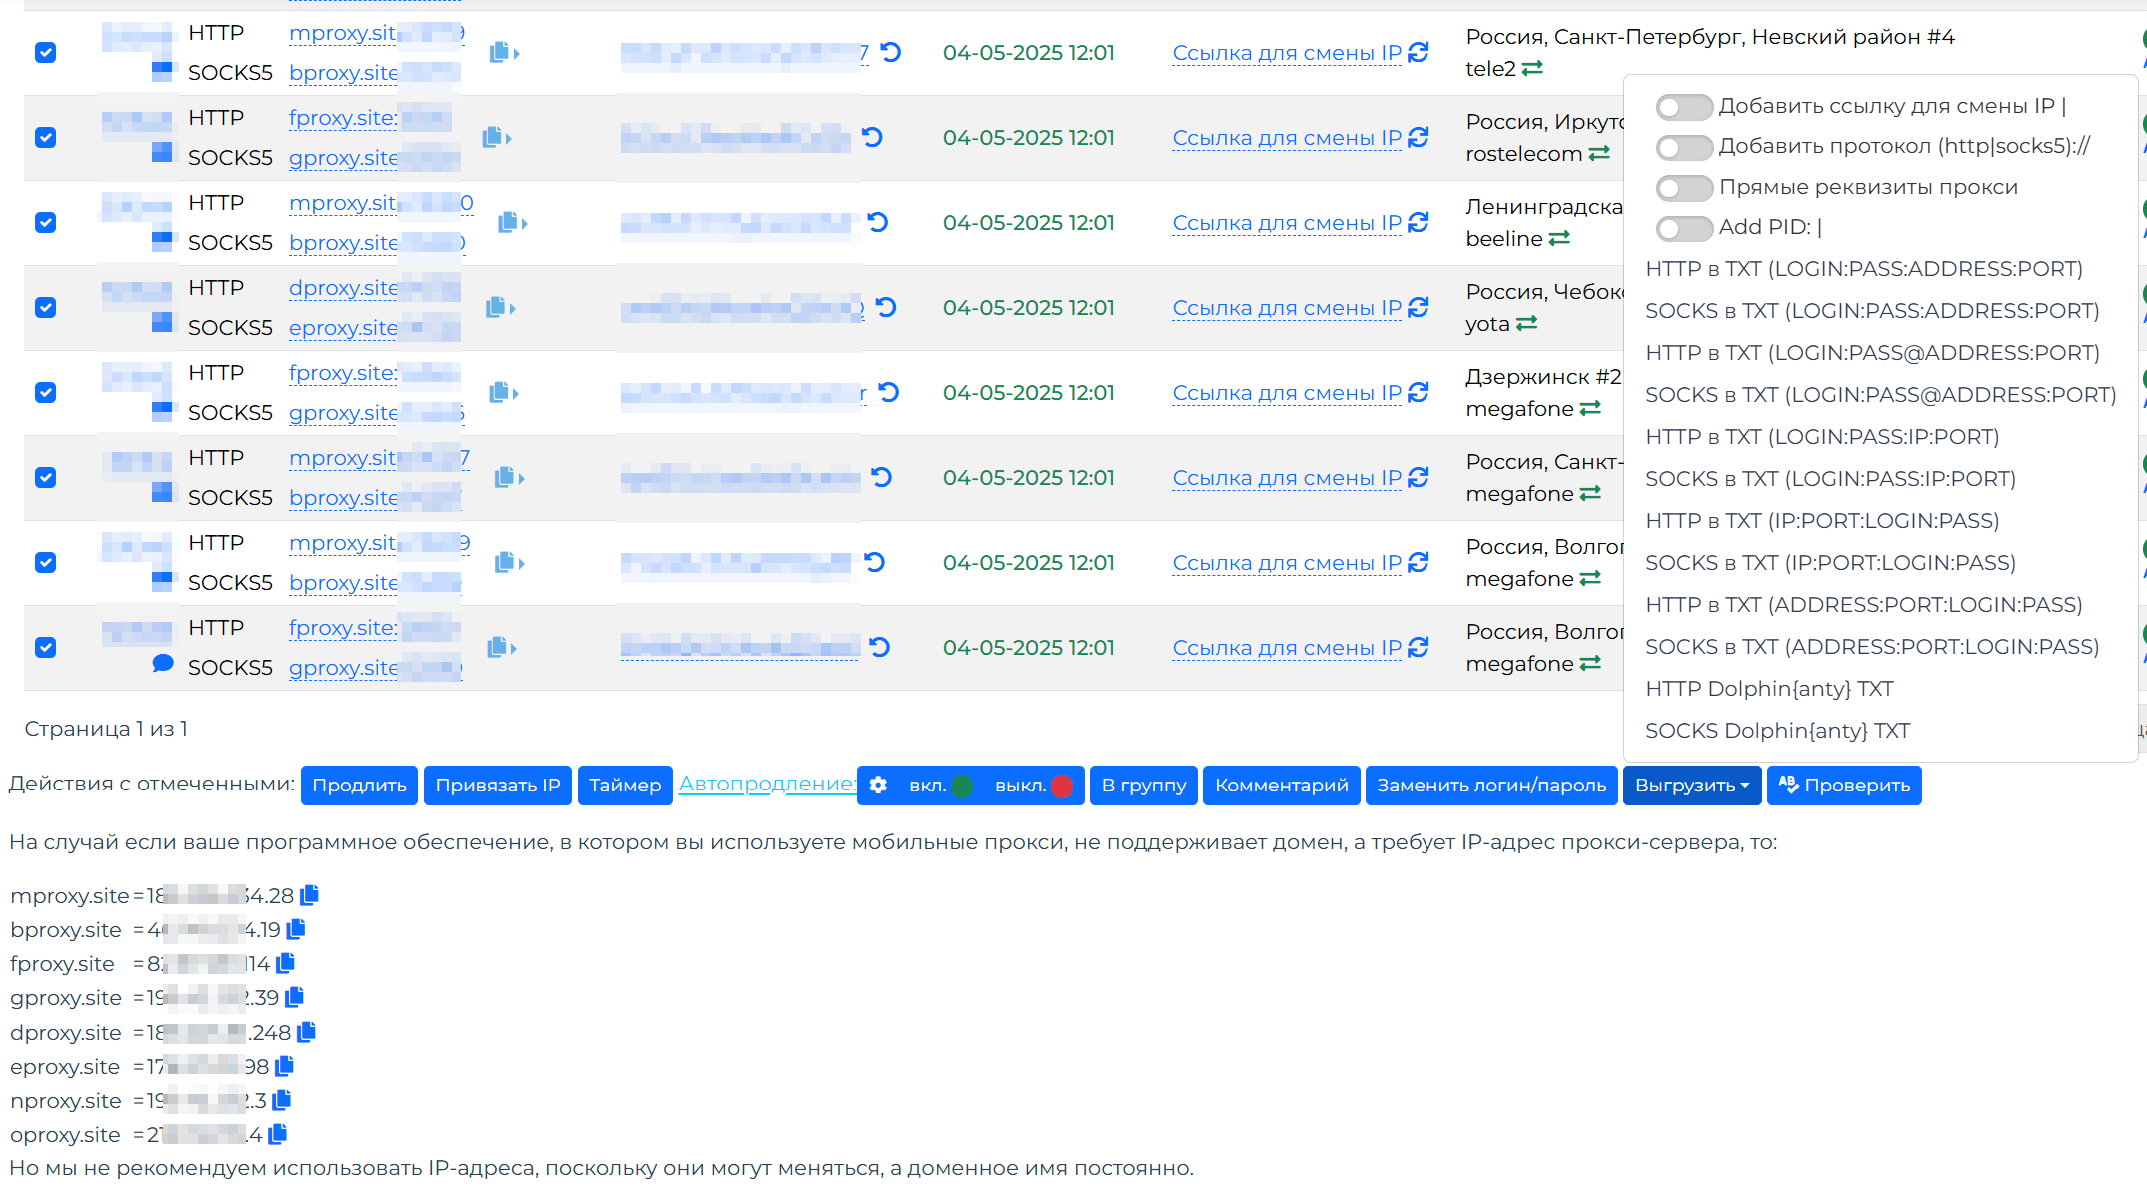Copy the oproxy.site IP address
Image resolution: width=2147 pixels, height=1188 pixels.
(x=278, y=1134)
